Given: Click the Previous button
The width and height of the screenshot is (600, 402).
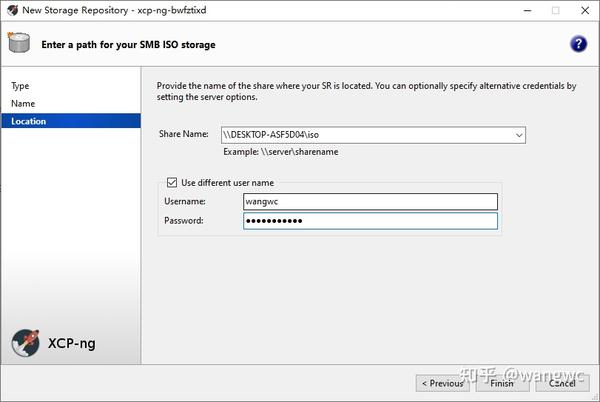Looking at the screenshot, I should (x=443, y=382).
